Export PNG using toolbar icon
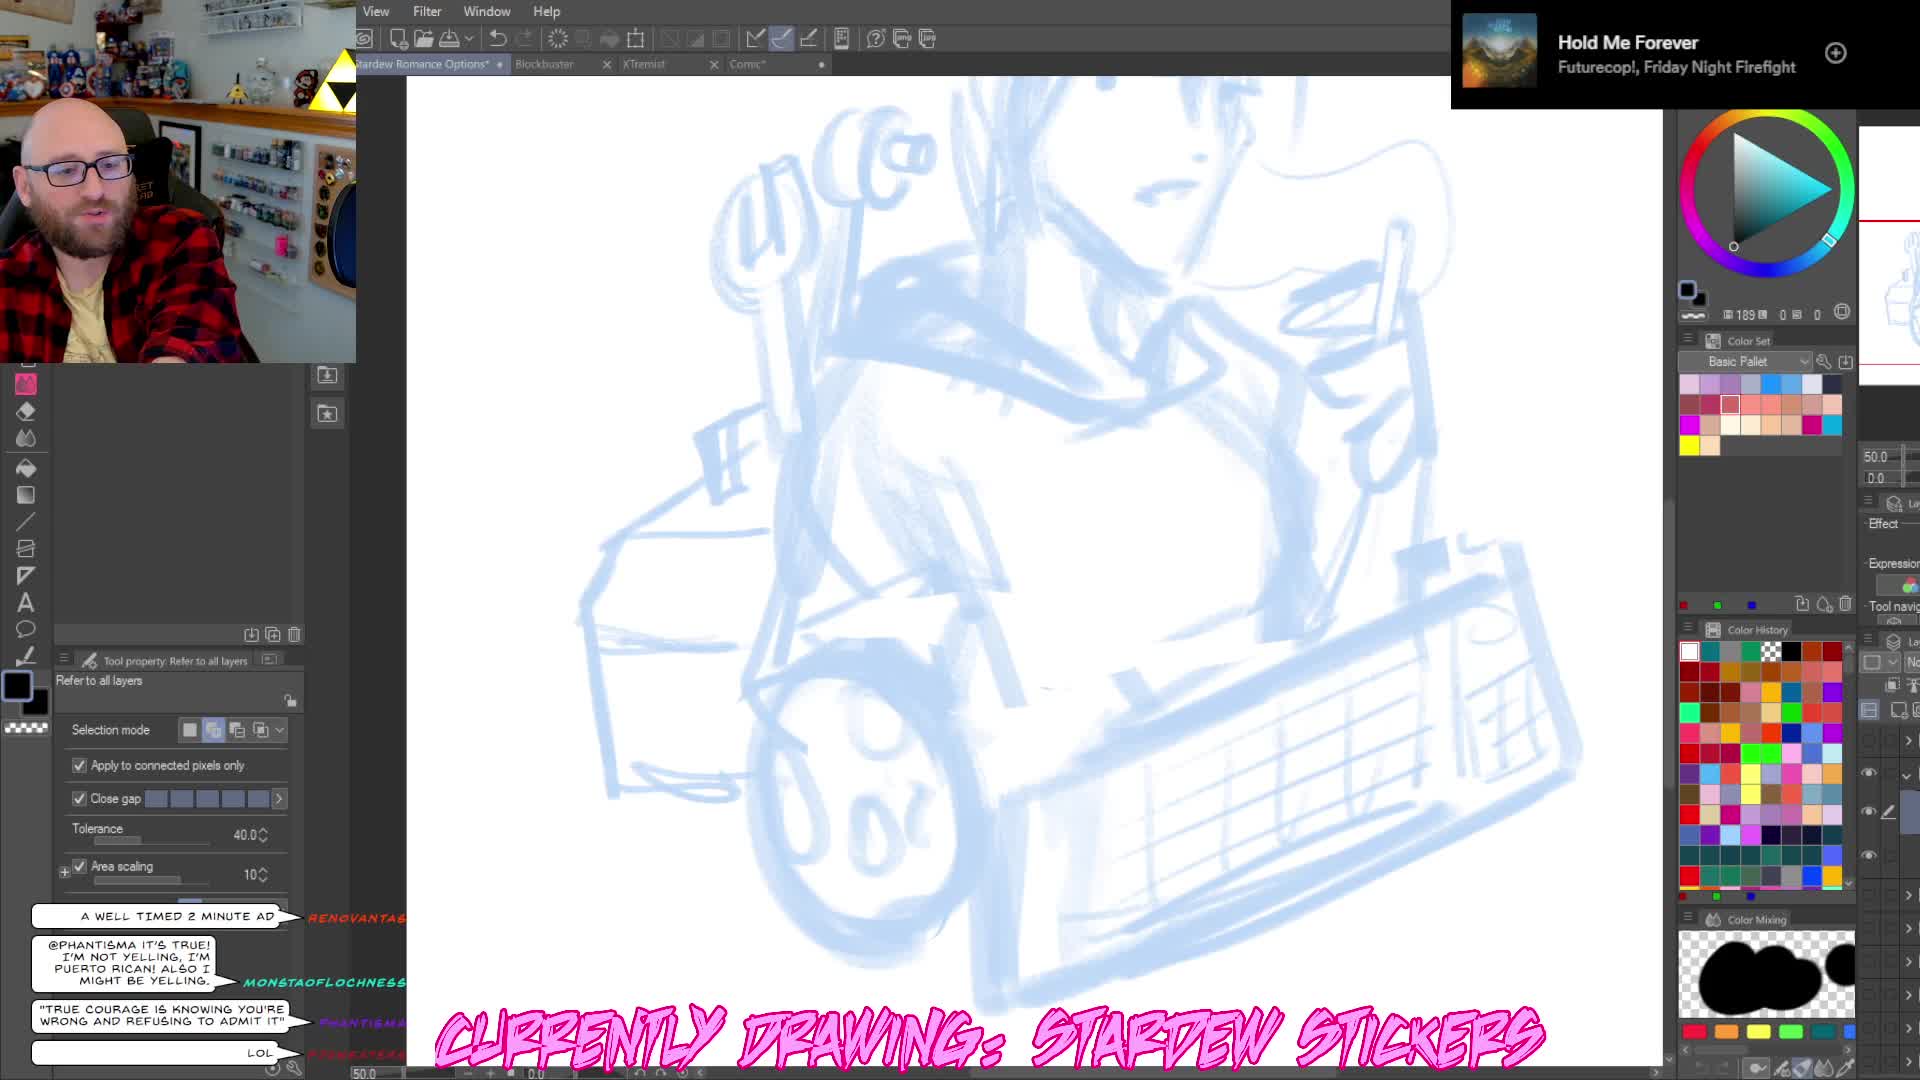 pyautogui.click(x=902, y=39)
